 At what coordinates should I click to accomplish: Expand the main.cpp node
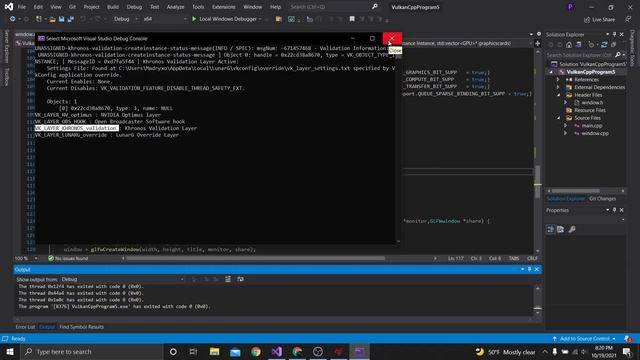(565, 126)
